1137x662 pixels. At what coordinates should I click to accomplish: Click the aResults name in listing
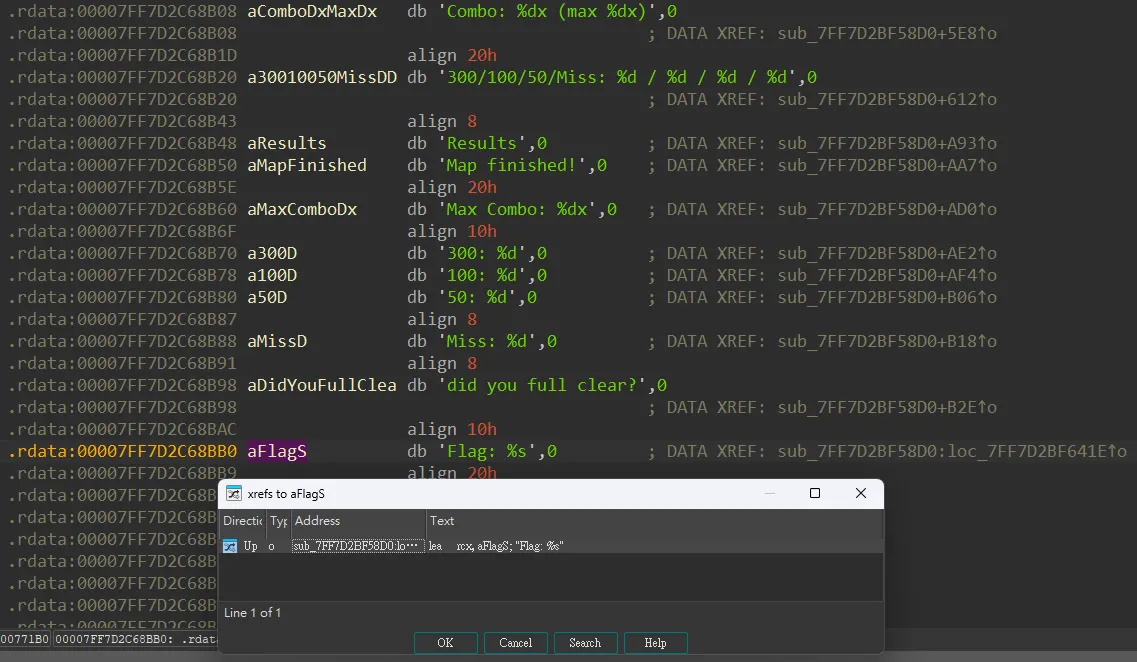pyautogui.click(x=287, y=144)
